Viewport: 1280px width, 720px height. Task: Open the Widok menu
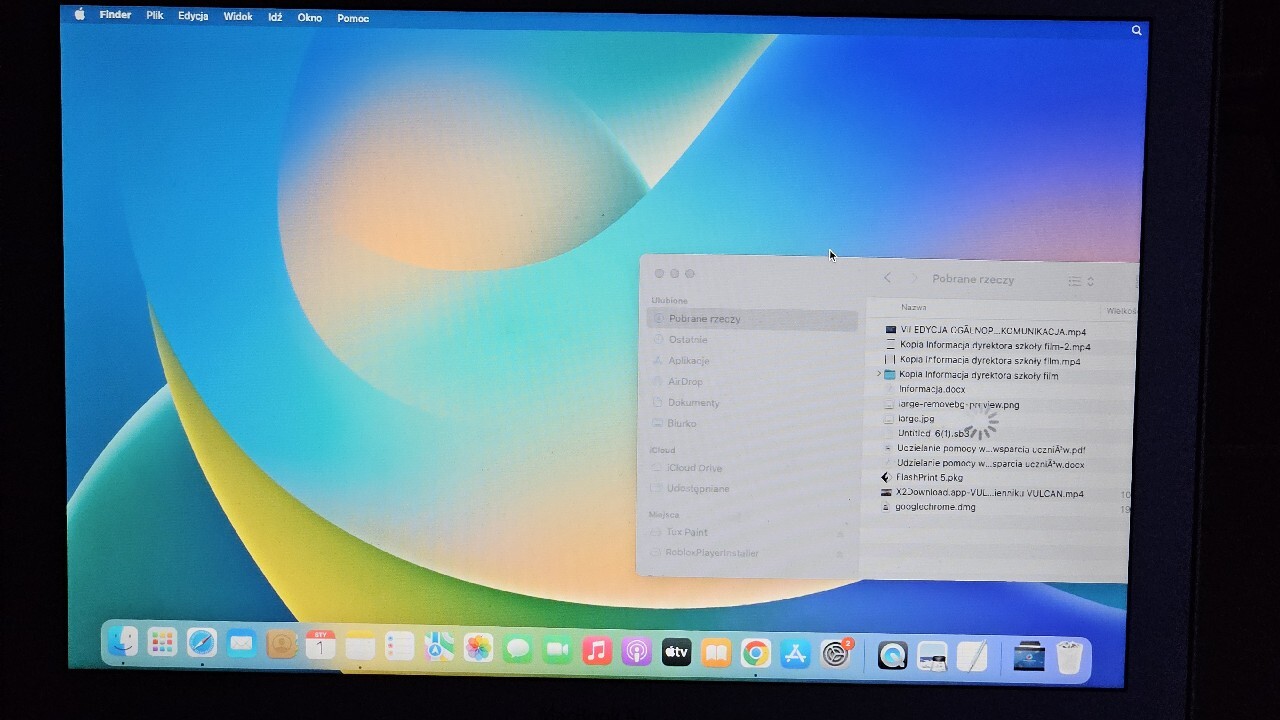(238, 17)
